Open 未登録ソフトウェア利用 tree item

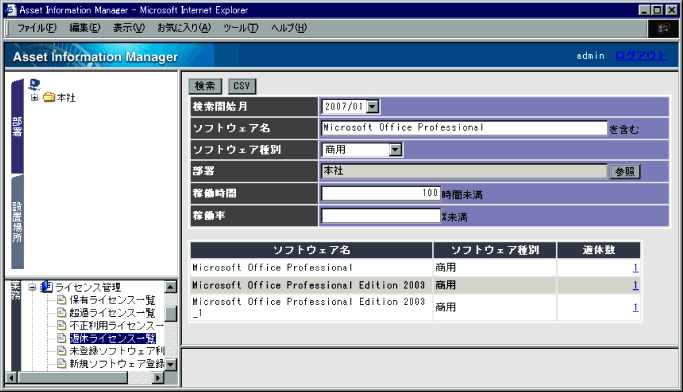[x=117, y=351]
